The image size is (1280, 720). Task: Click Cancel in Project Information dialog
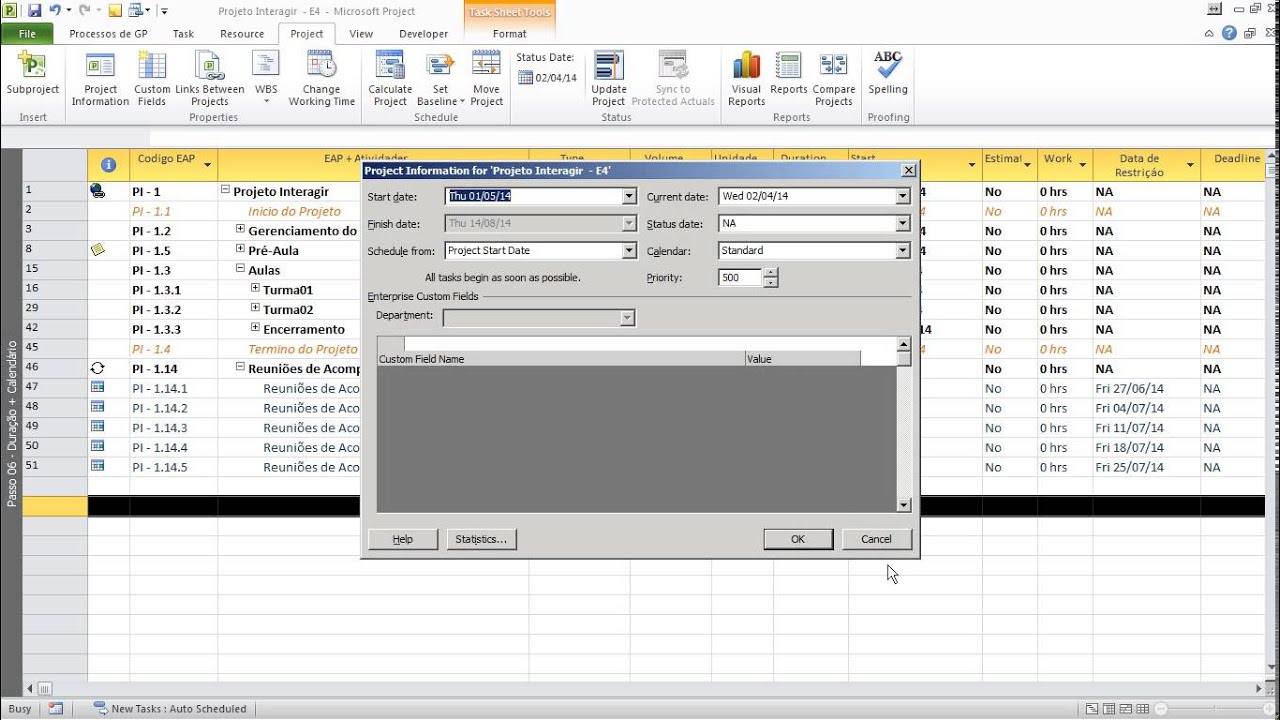[876, 539]
